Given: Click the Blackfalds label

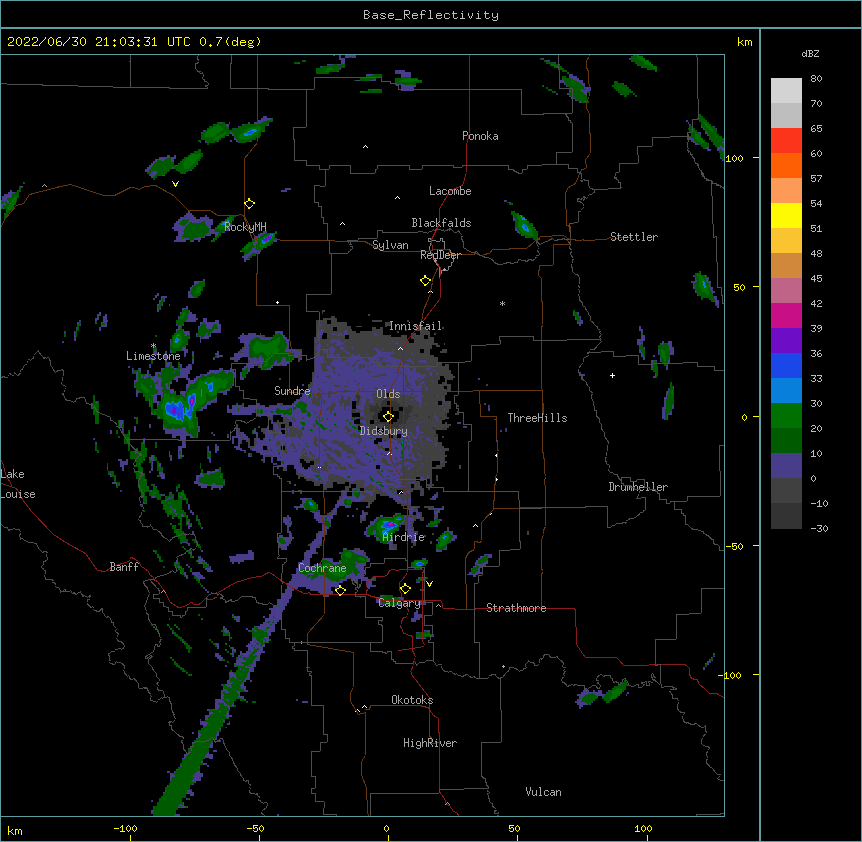Looking at the screenshot, I should [x=441, y=223].
